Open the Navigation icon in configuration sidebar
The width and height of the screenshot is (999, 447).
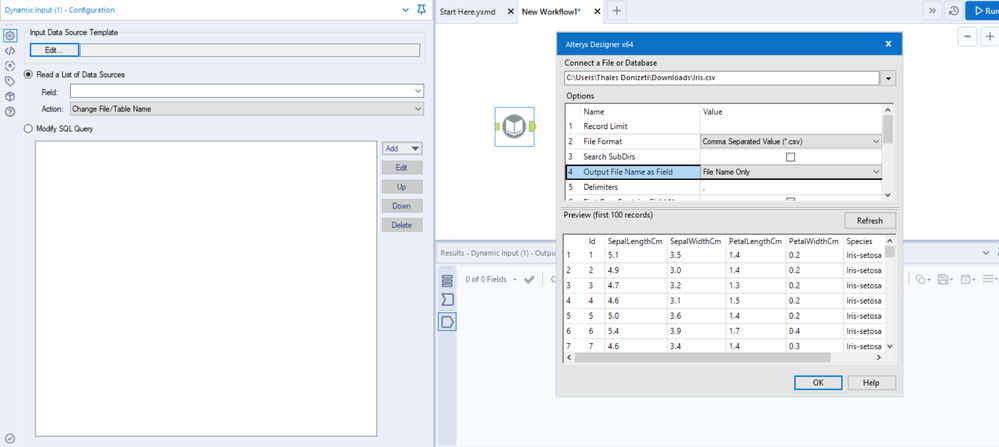pos(10,66)
